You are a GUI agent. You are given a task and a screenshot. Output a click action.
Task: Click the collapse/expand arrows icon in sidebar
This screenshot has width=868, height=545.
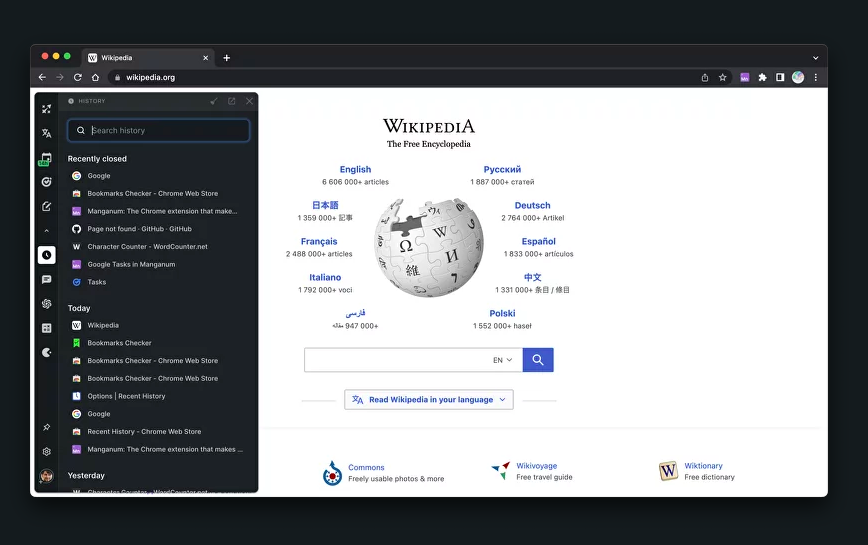[46, 109]
